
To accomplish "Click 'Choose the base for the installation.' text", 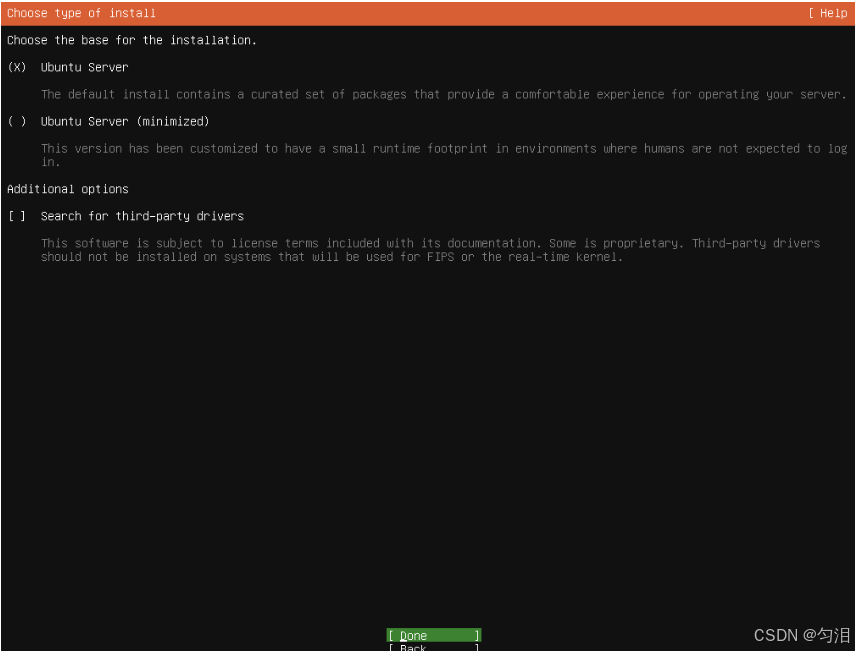I will pos(131,40).
